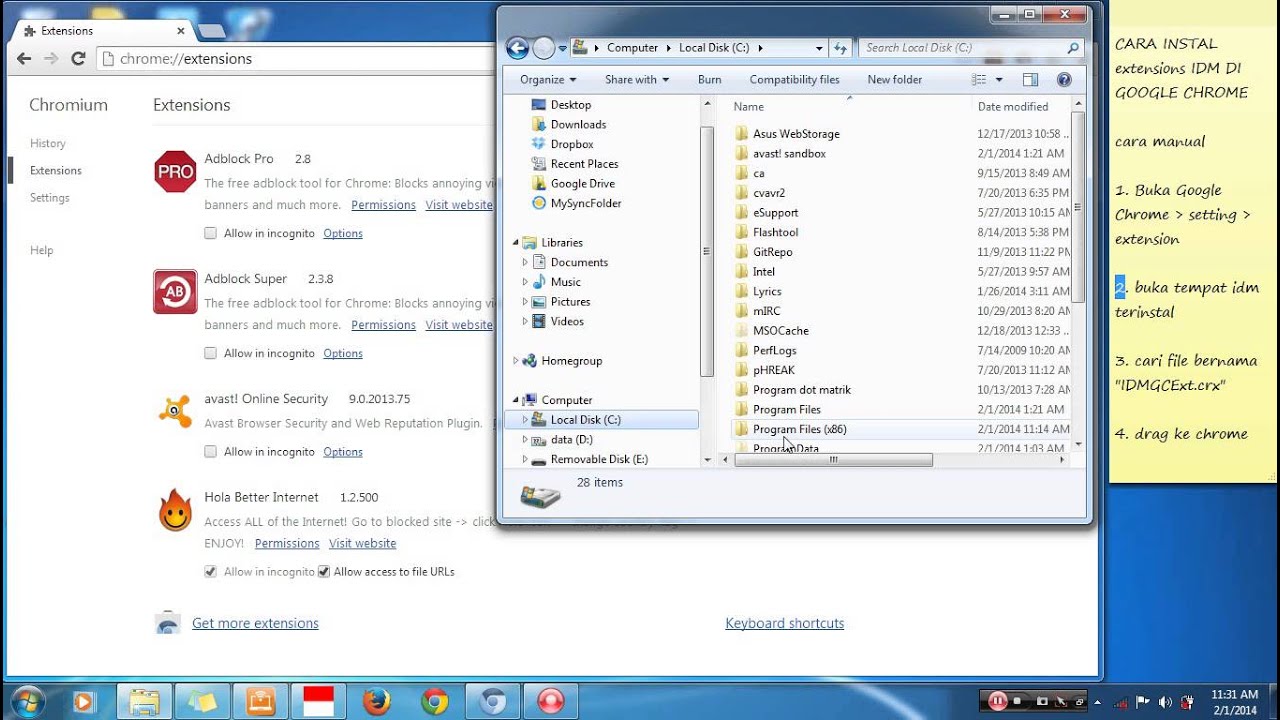Collapse the Computer tree node

point(516,400)
